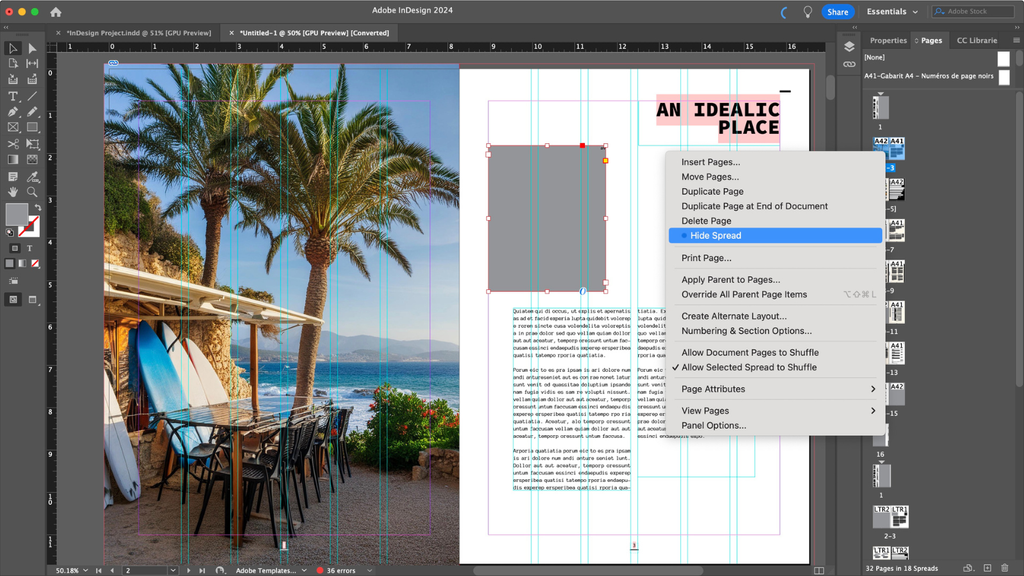Switch to the Properties tab
Screen dimensions: 1024x576
pos(888,40)
